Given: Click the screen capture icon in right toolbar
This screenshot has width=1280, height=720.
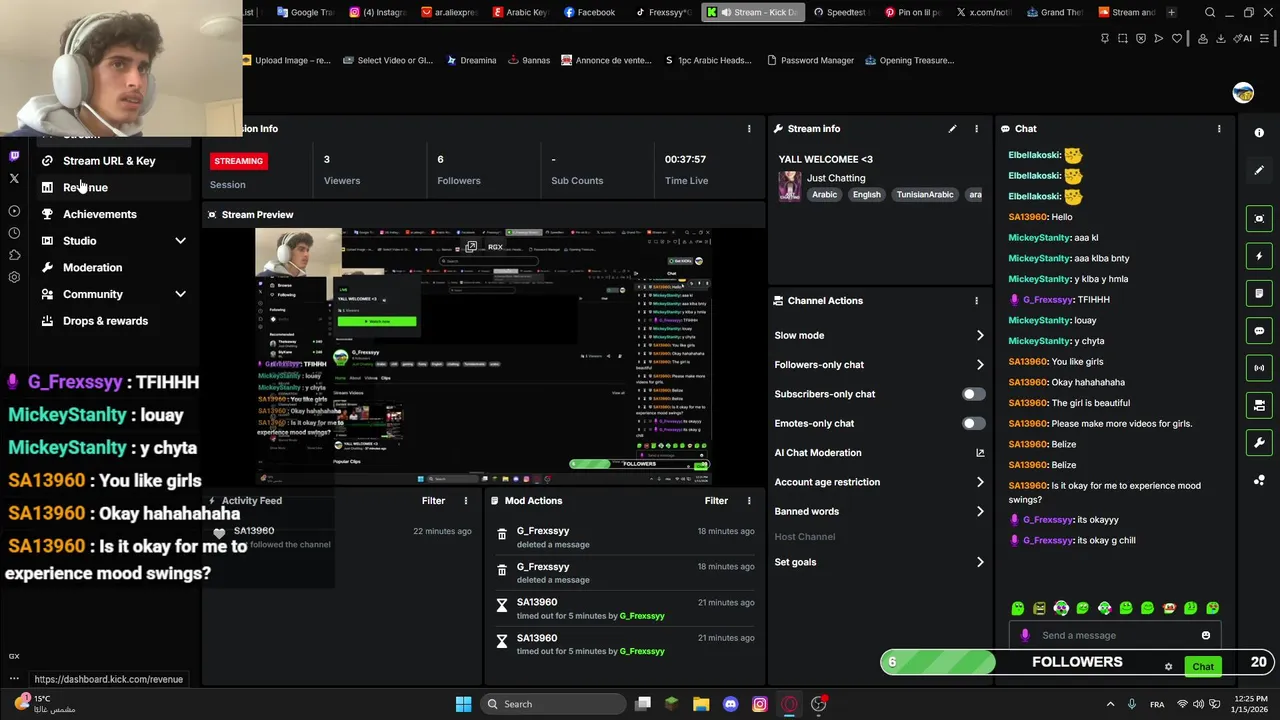Looking at the screenshot, I should pyautogui.click(x=1259, y=219).
